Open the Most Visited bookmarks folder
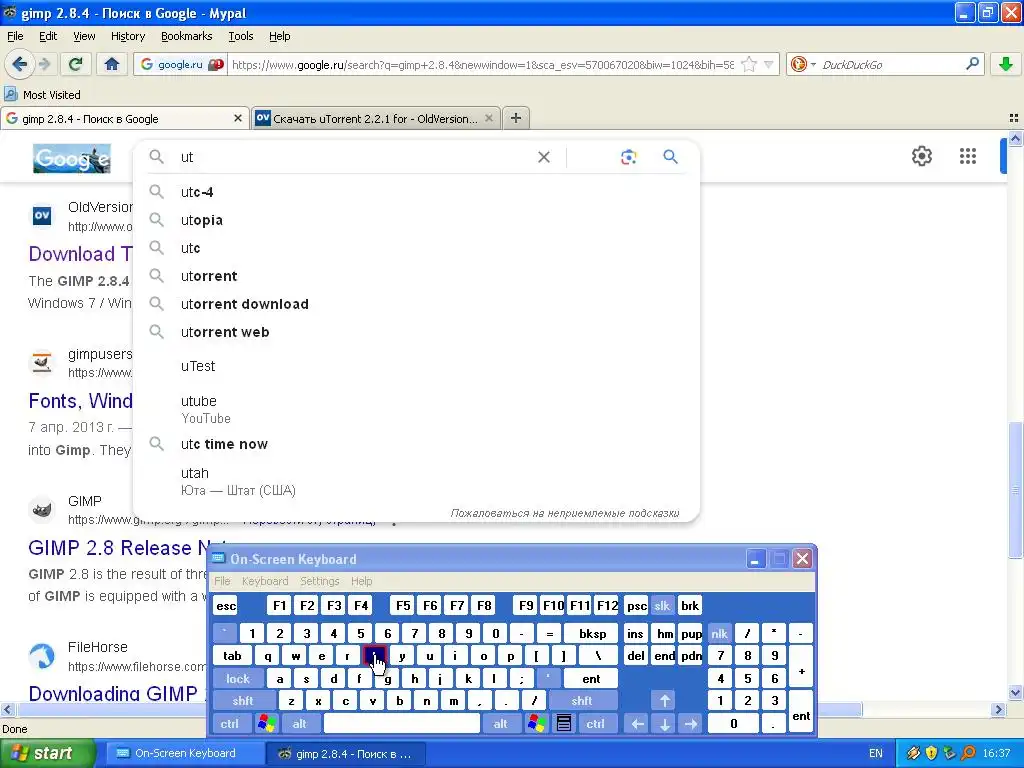Screen dimensions: 1024x768 click(x=42, y=95)
